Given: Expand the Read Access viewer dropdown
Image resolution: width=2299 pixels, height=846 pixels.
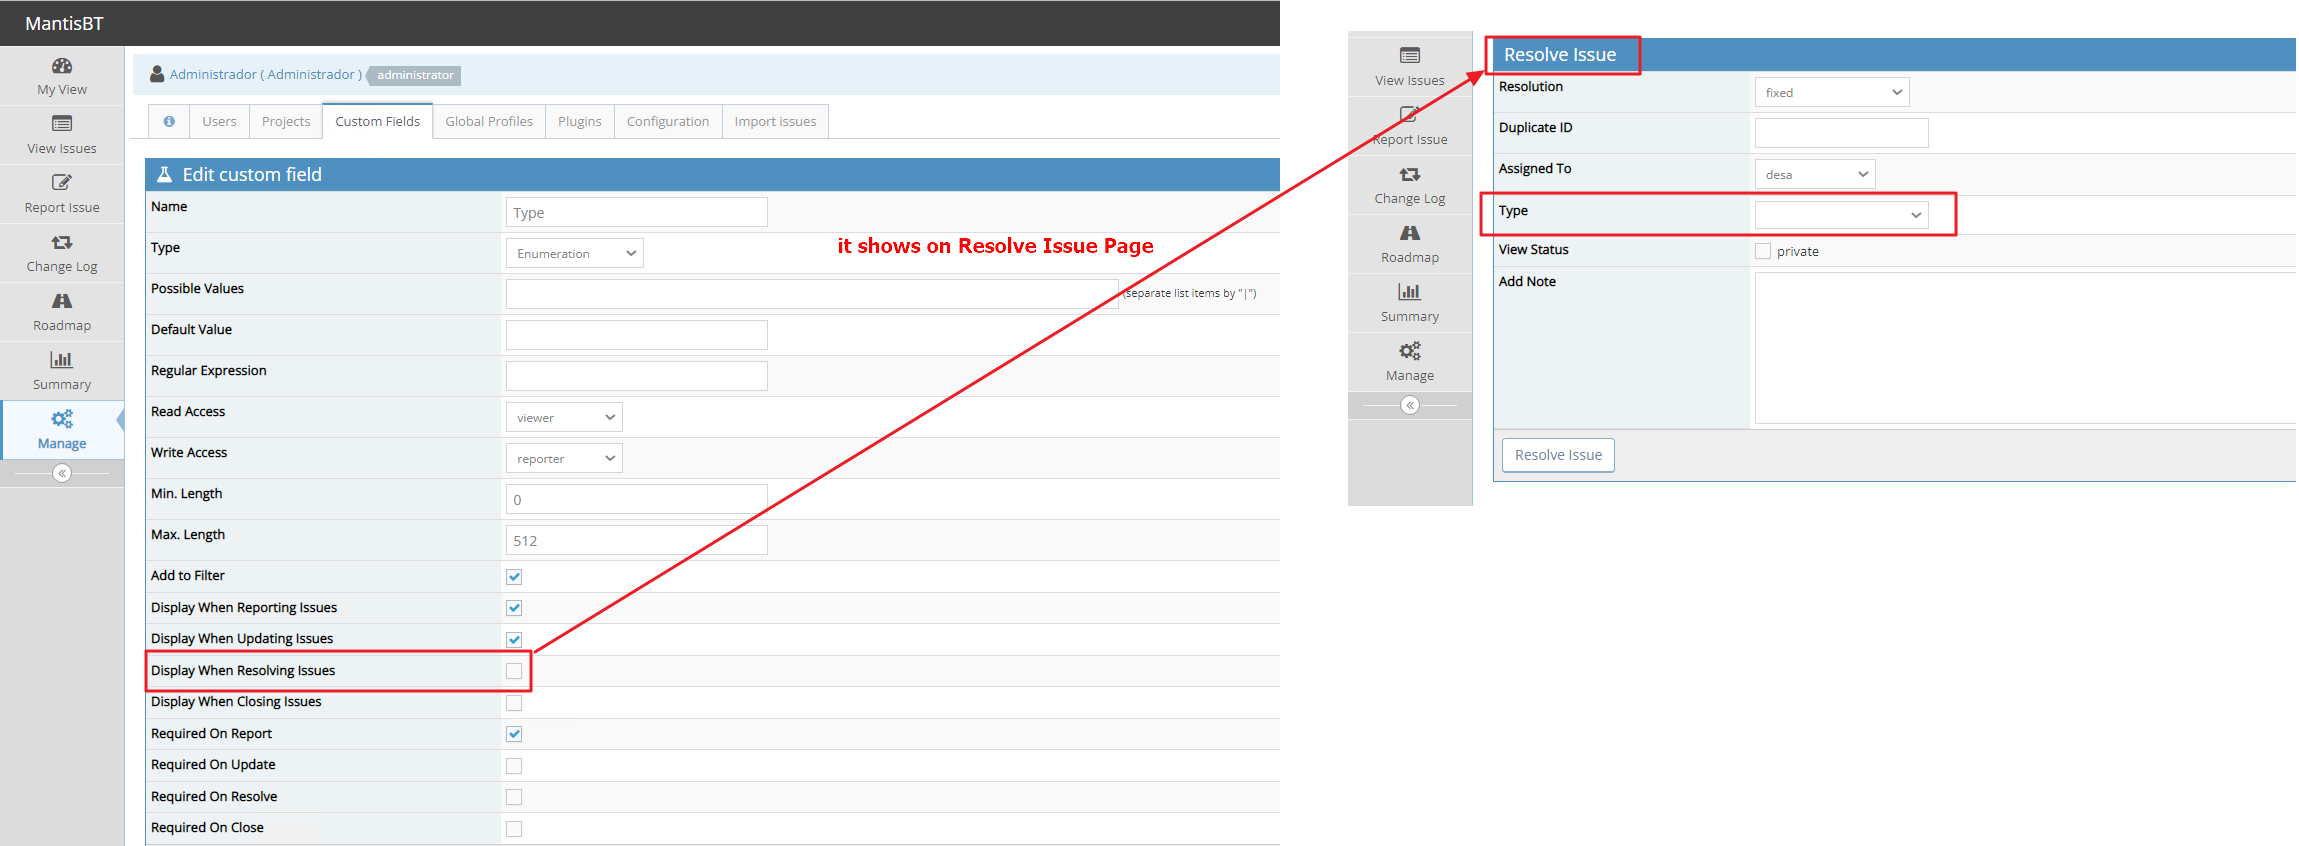Looking at the screenshot, I should tap(564, 418).
